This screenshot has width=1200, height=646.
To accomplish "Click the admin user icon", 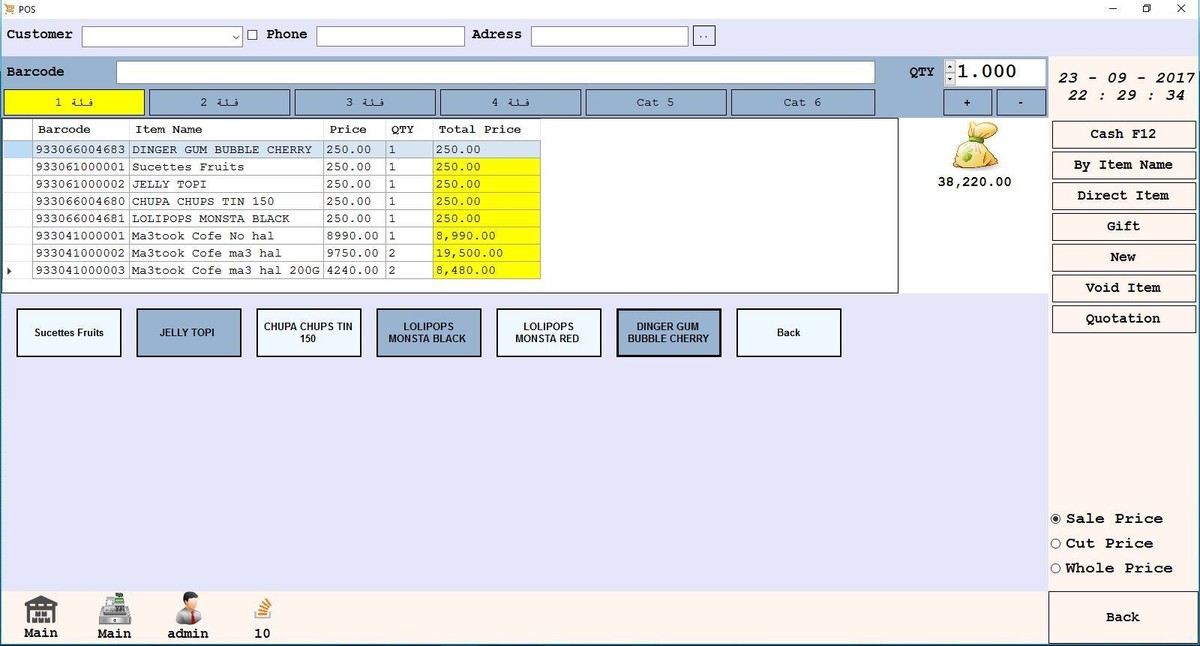I will [x=188, y=609].
